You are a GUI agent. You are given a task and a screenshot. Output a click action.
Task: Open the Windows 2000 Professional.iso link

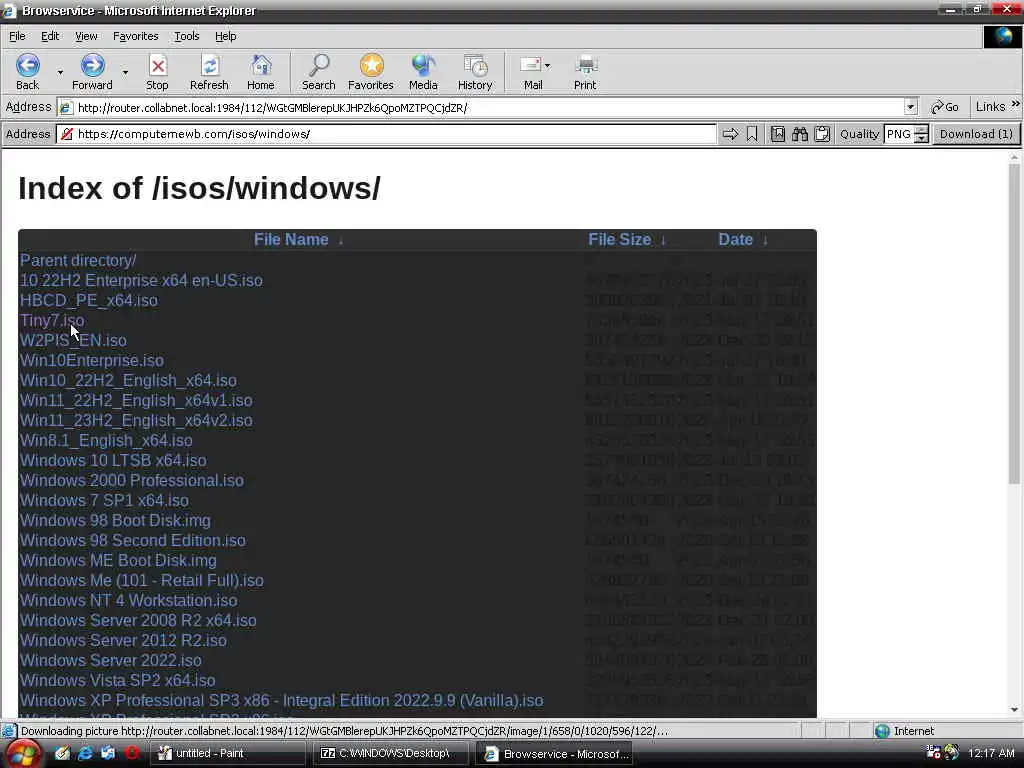point(131,480)
